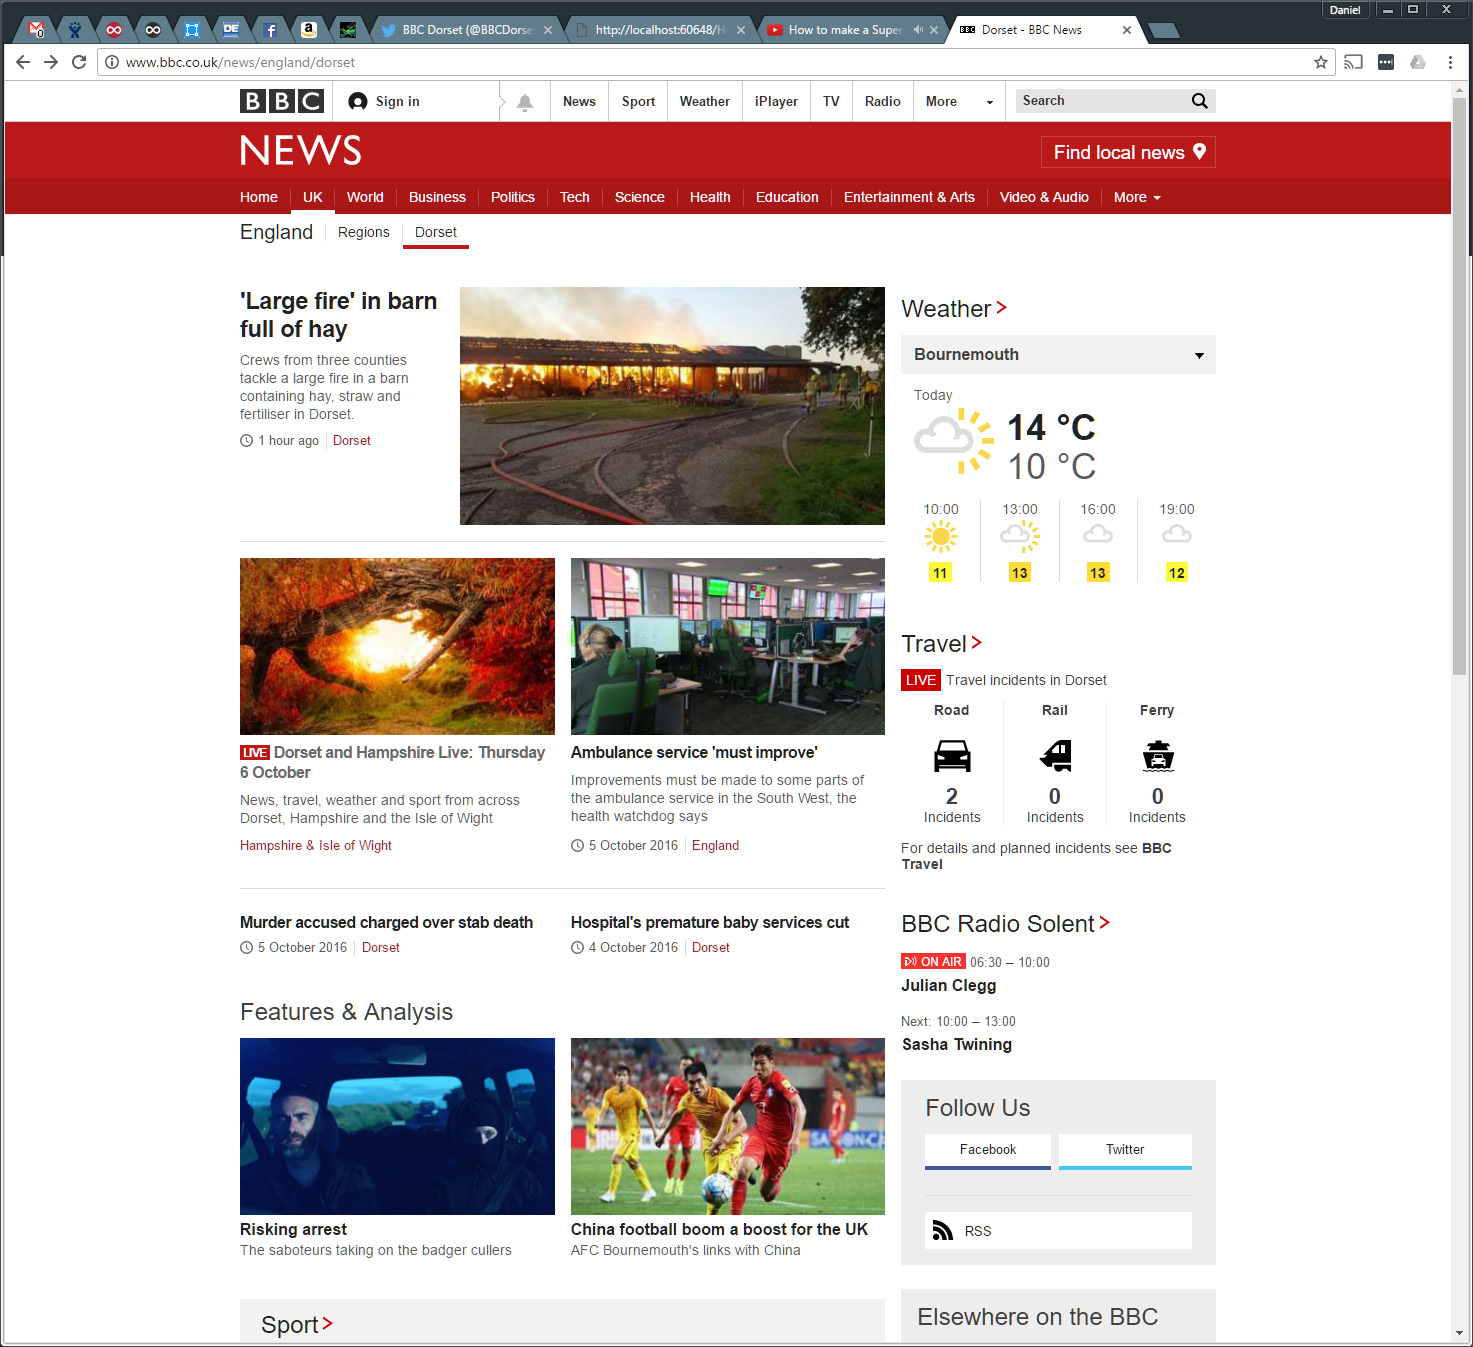Open the Risking arrest feature image
Image resolution: width=1473 pixels, height=1347 pixels.
tap(397, 1126)
